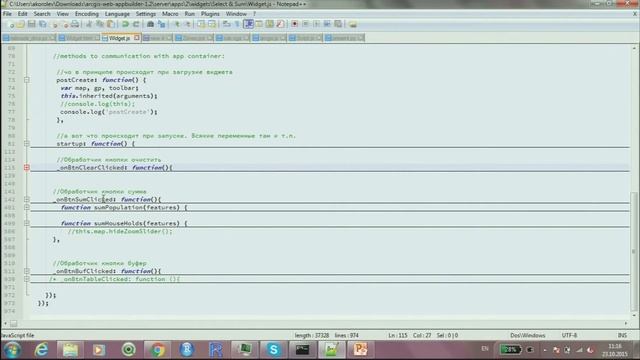
Task: Open the Search menu
Action: (42, 14)
